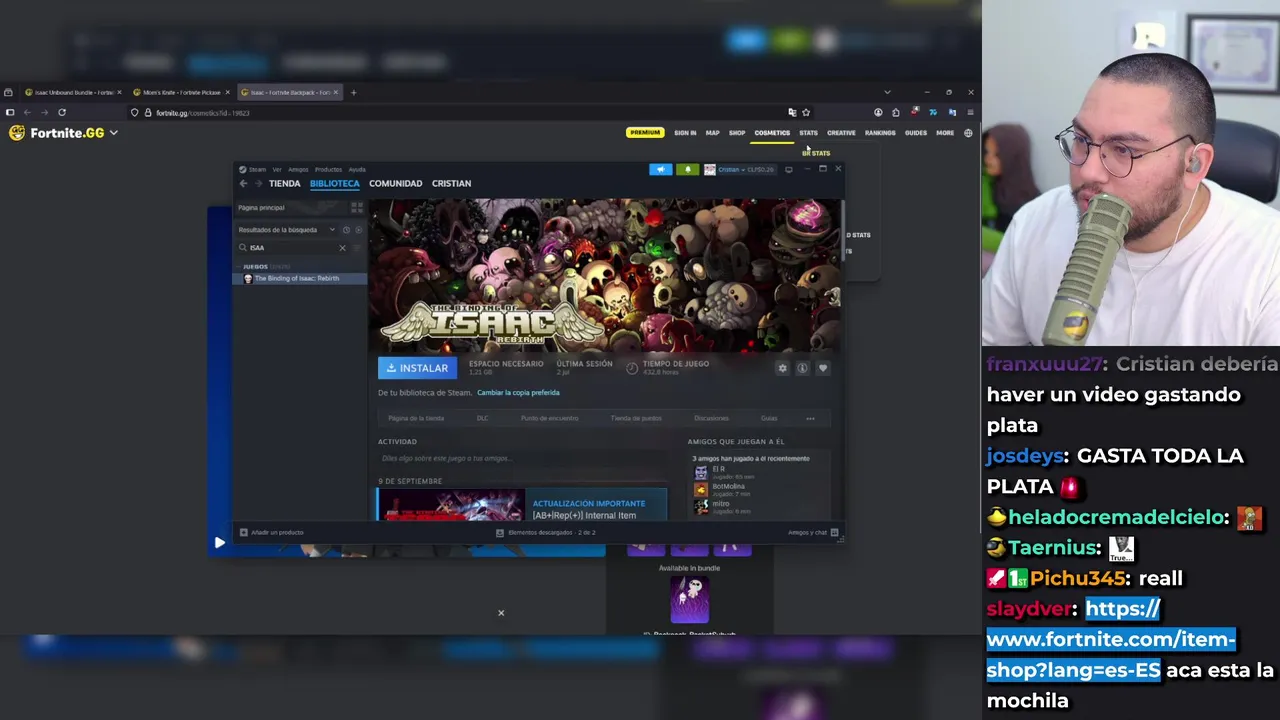This screenshot has height=720, width=1280.
Task: Open the Cristian account dropdown
Action: (740, 169)
